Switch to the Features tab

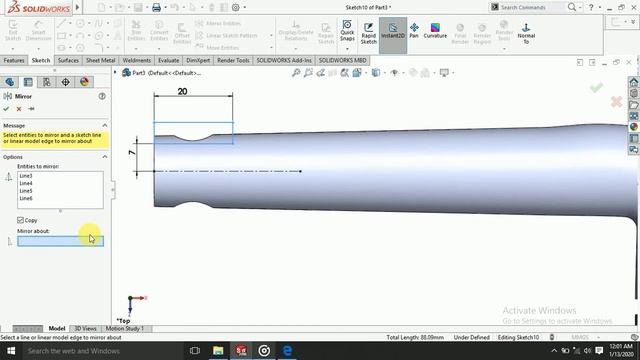pos(14,60)
